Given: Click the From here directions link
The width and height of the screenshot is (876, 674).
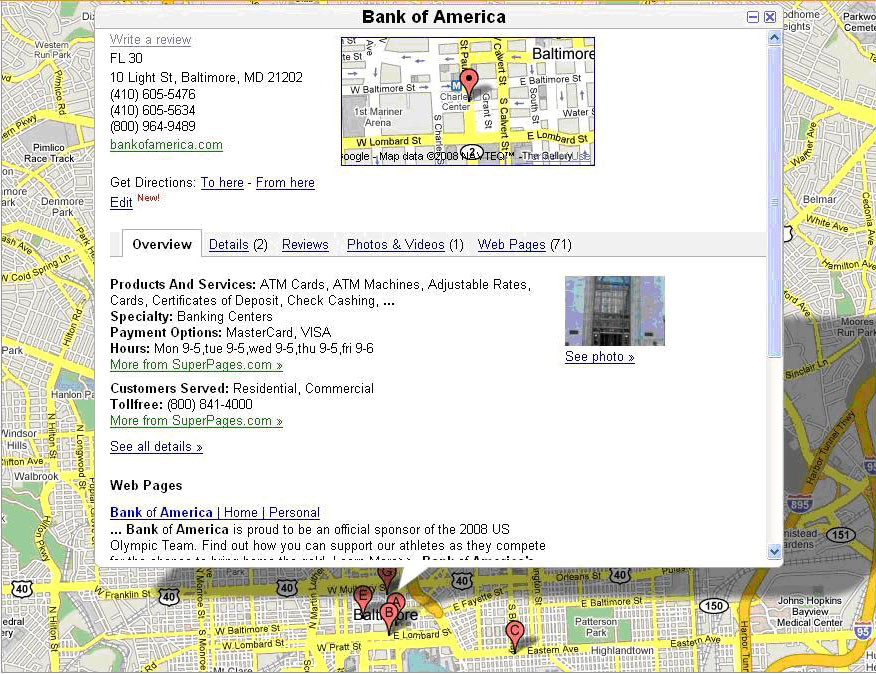Looking at the screenshot, I should click(x=285, y=183).
